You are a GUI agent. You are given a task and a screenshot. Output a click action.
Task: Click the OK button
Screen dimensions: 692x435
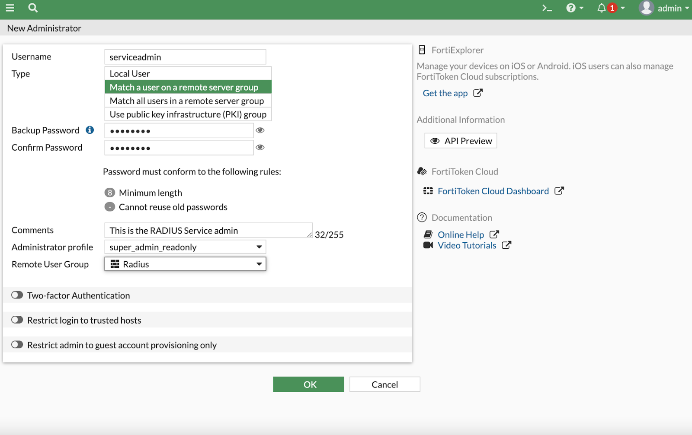[308, 384]
